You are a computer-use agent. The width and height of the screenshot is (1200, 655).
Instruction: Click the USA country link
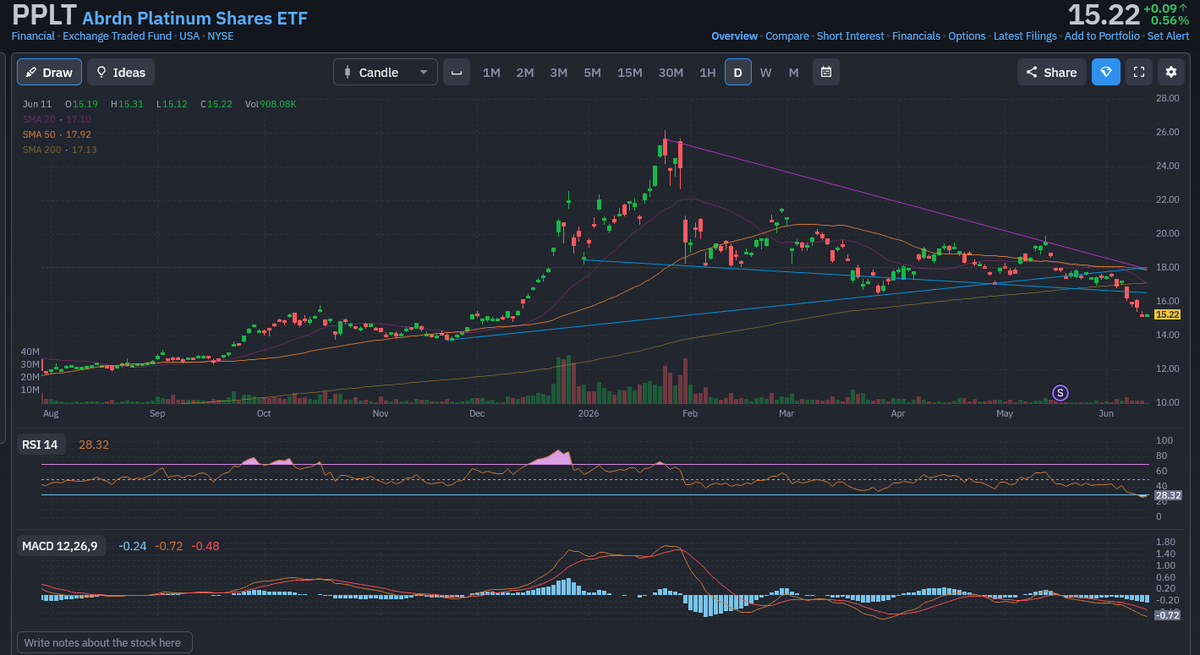(190, 36)
